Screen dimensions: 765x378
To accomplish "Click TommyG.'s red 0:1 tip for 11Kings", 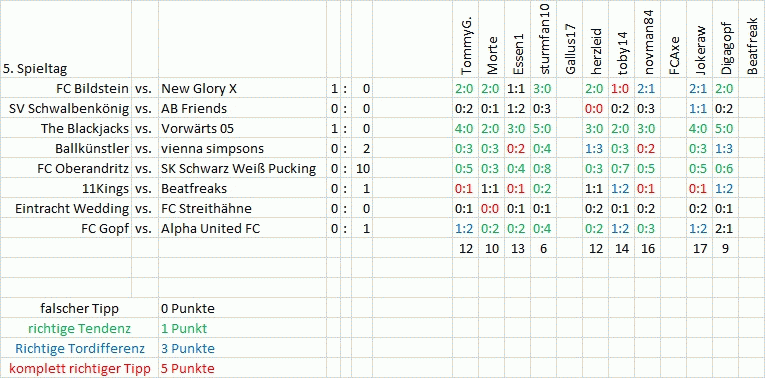I will [466, 189].
